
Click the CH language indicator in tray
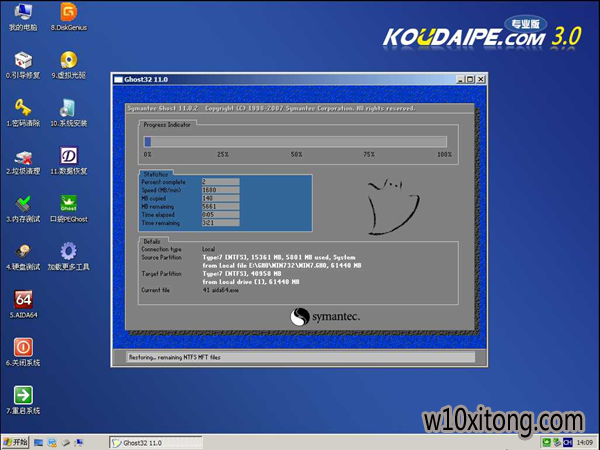pyautogui.click(x=567, y=443)
